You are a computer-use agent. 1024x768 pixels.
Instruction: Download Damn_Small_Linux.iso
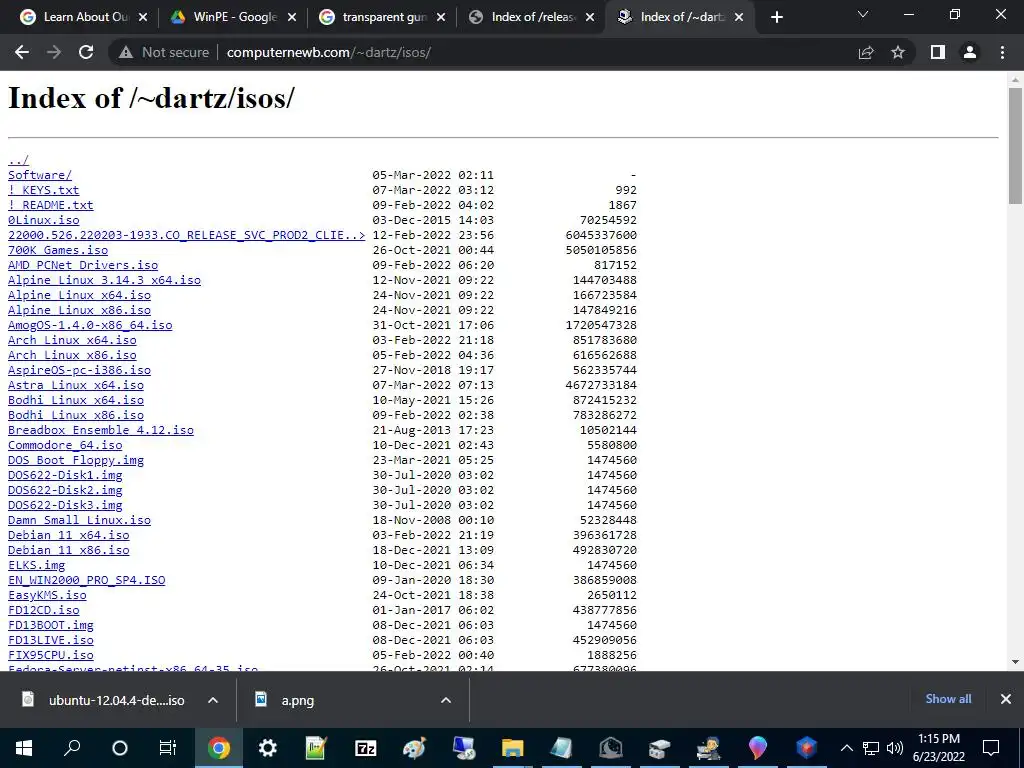(79, 520)
